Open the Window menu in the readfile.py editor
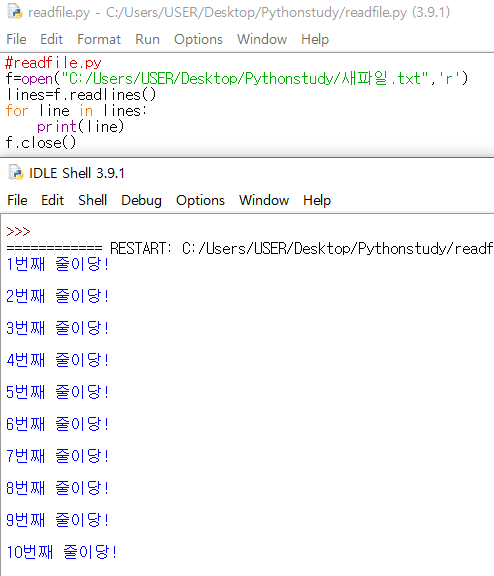Screen dimensions: 494x576 (262, 39)
